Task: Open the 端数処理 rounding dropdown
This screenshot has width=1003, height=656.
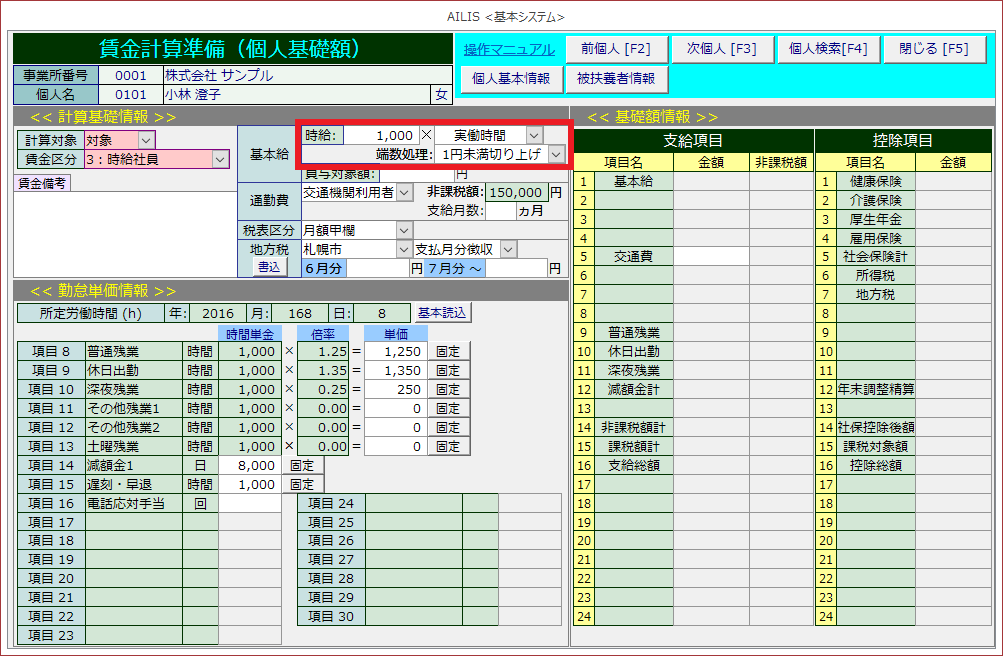Action: [x=555, y=155]
